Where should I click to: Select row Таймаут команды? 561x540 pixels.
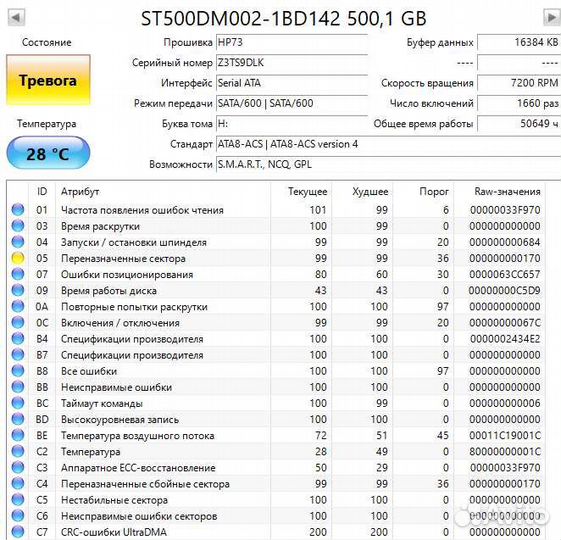pyautogui.click(x=276, y=403)
